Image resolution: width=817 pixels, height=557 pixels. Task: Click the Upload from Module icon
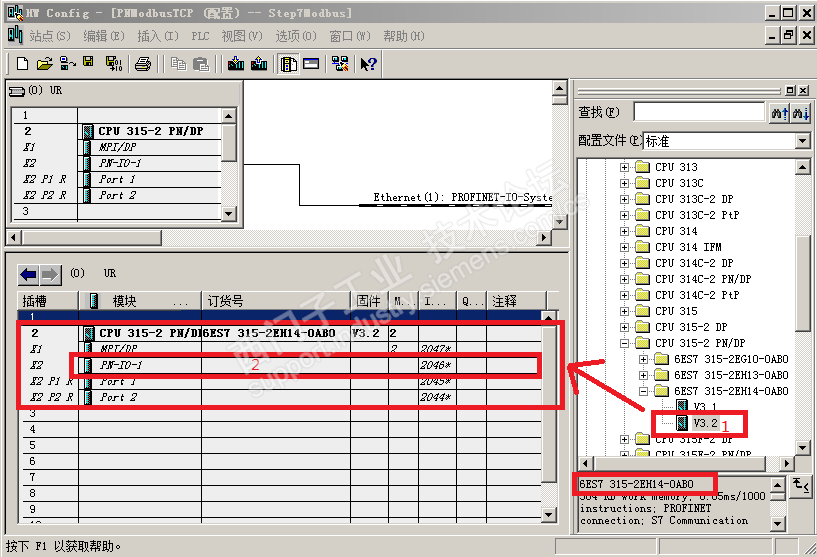click(x=259, y=64)
